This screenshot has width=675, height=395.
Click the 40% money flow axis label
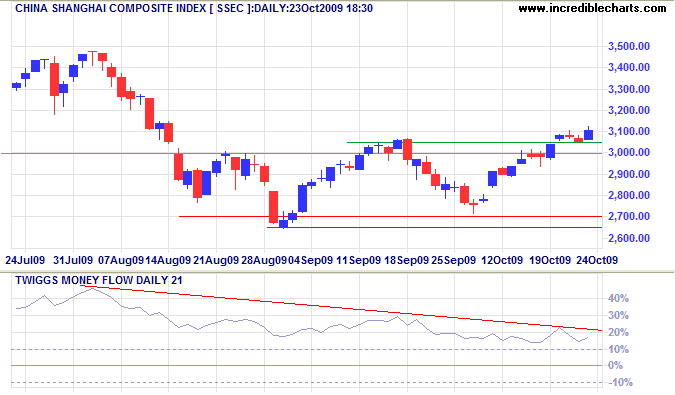coord(618,299)
